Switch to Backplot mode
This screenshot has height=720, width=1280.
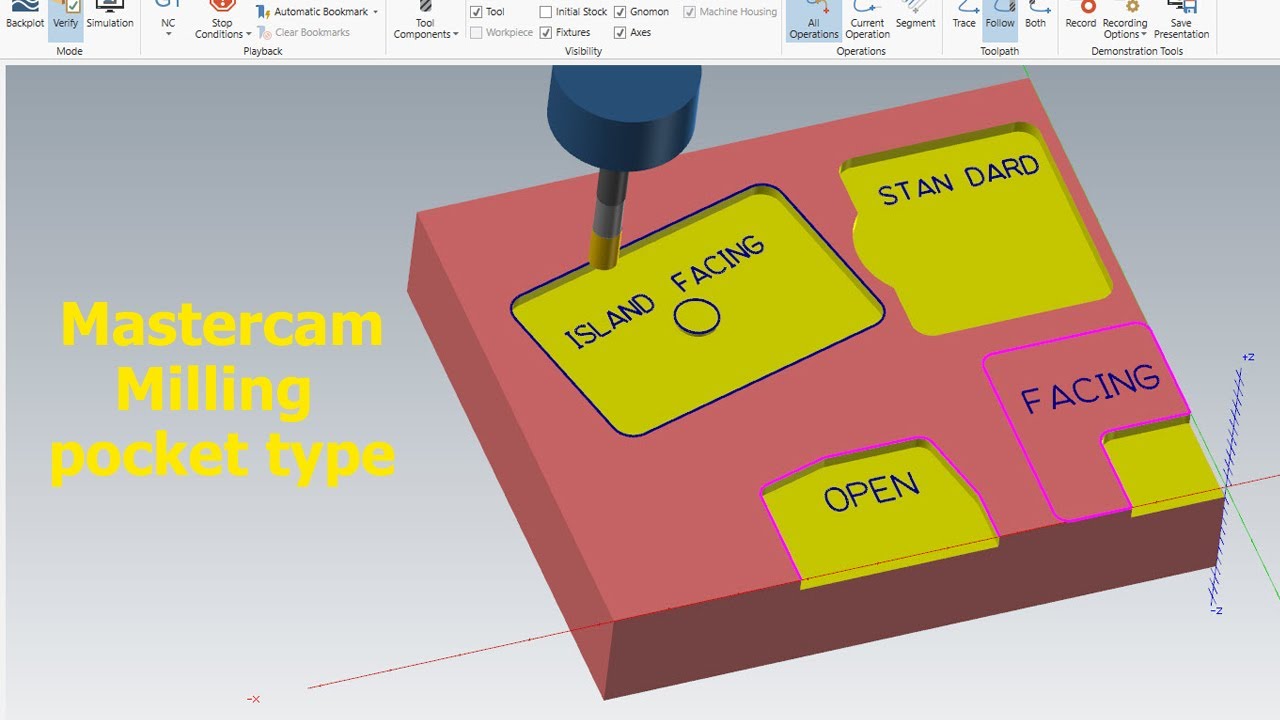coord(25,18)
